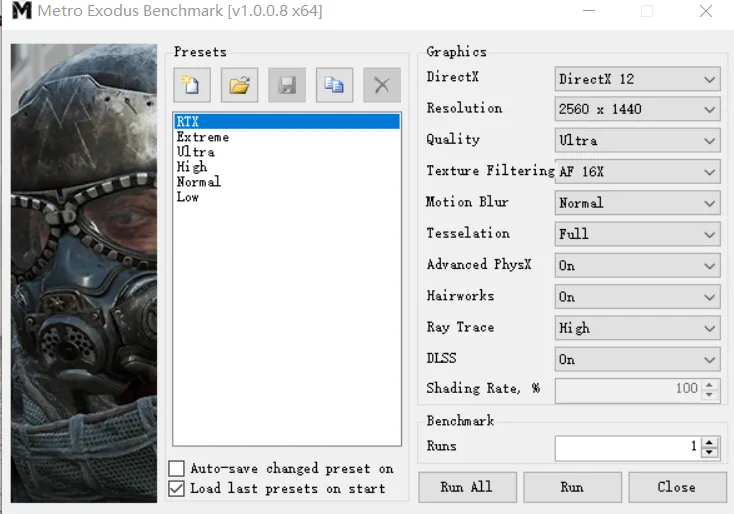The image size is (734, 514).
Task: Click the Run All button
Action: click(x=467, y=487)
